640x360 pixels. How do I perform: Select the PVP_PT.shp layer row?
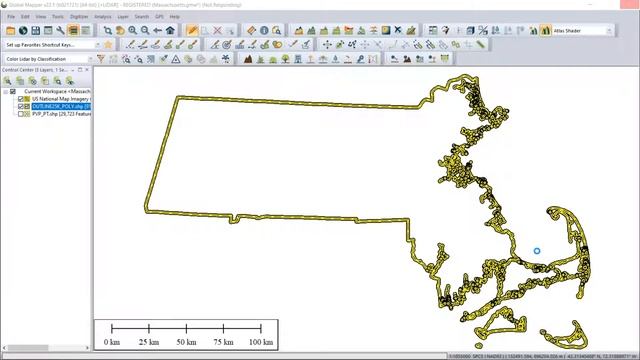pos(61,114)
